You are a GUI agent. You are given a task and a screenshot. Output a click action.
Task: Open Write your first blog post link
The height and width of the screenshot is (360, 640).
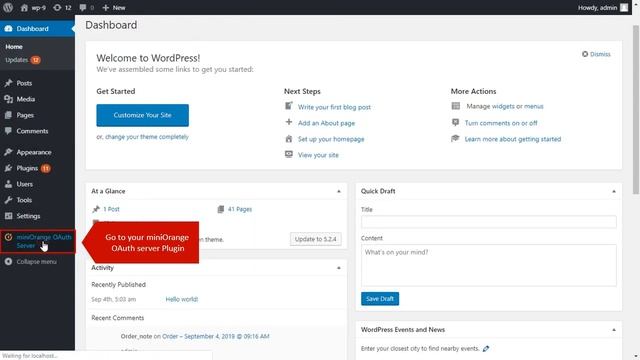(334, 107)
